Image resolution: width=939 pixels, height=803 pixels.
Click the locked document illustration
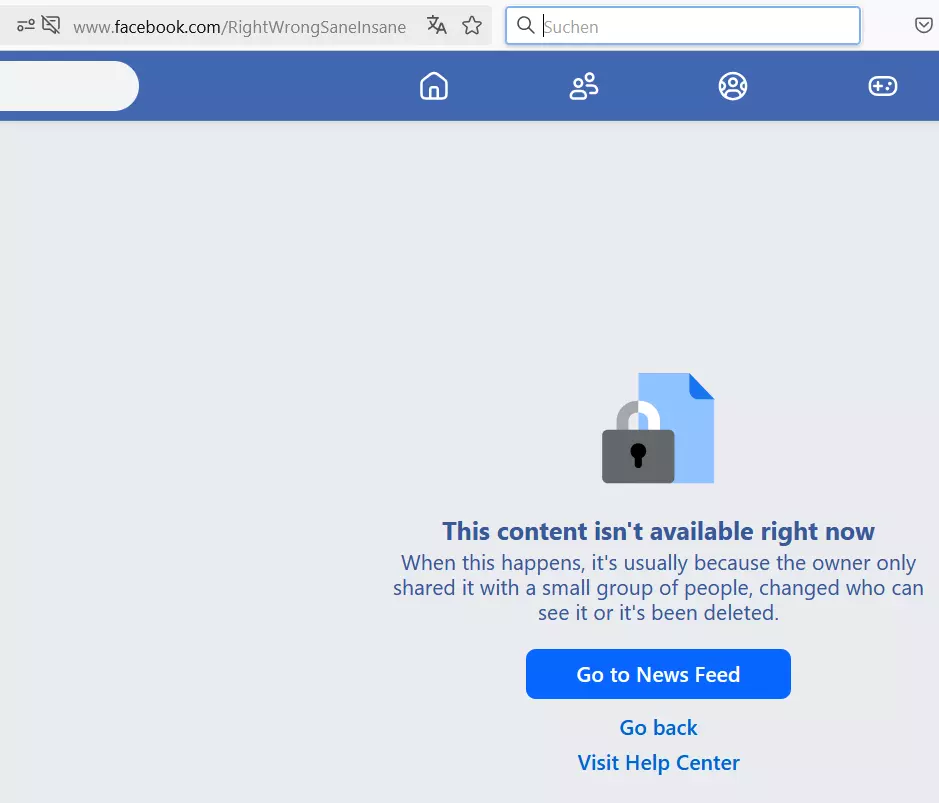pyautogui.click(x=658, y=428)
